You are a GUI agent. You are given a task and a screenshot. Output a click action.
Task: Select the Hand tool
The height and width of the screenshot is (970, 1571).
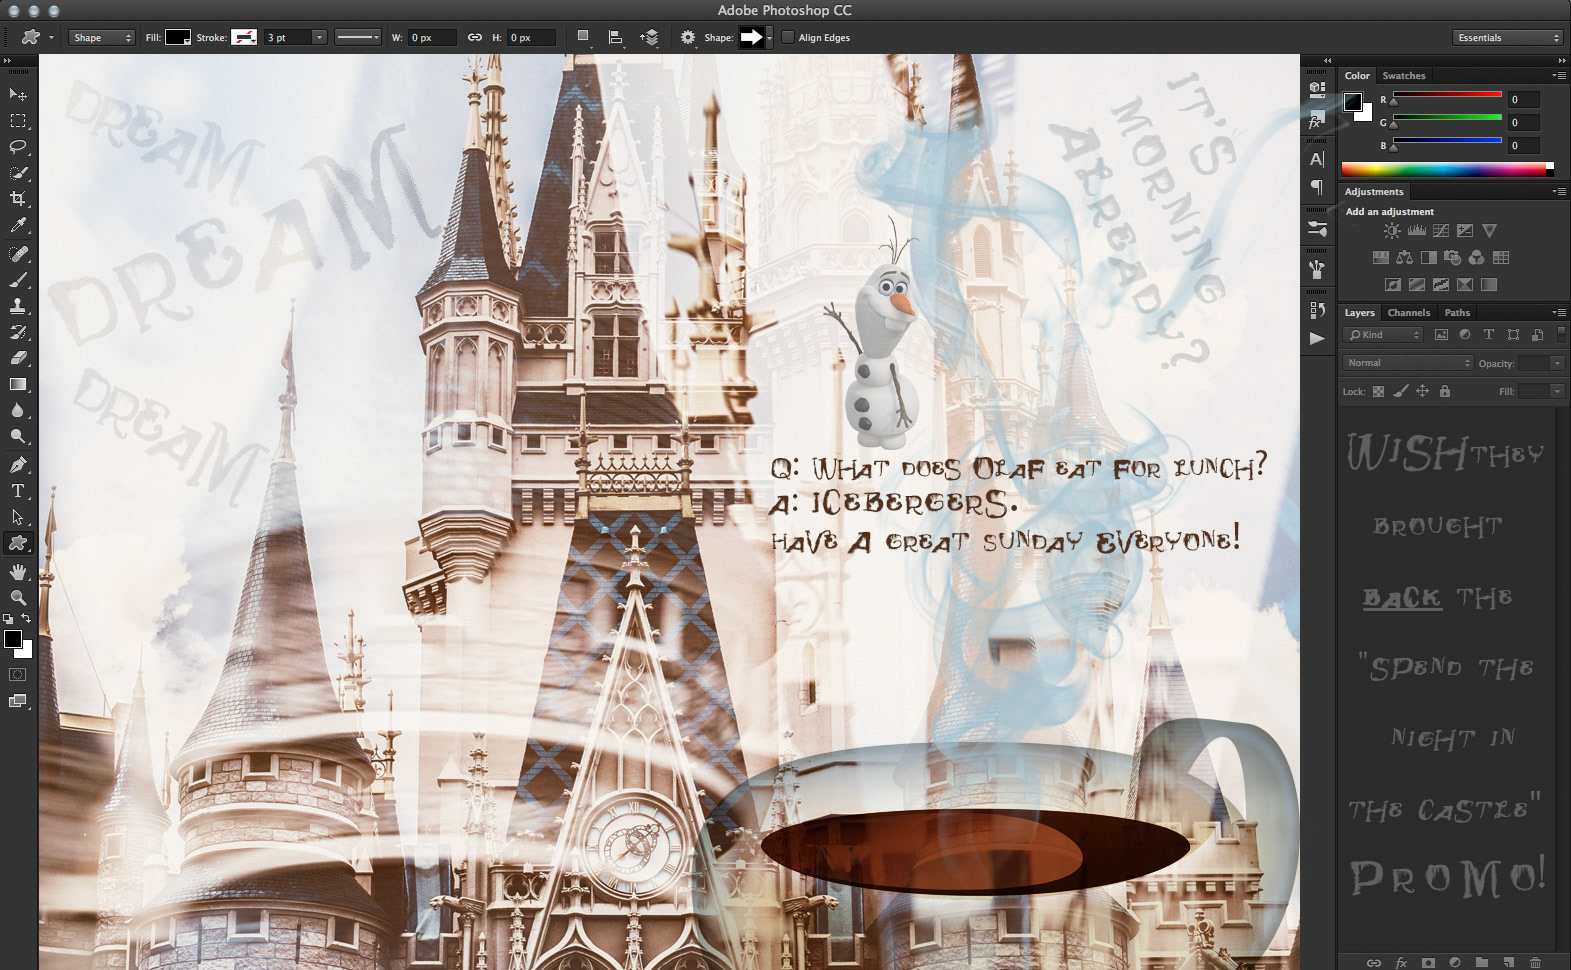[x=18, y=572]
